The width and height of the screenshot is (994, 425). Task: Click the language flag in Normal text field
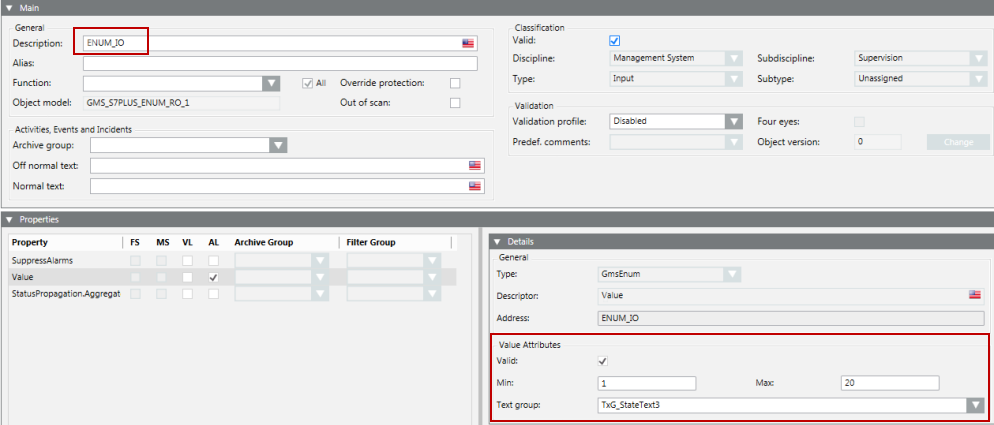[474, 186]
